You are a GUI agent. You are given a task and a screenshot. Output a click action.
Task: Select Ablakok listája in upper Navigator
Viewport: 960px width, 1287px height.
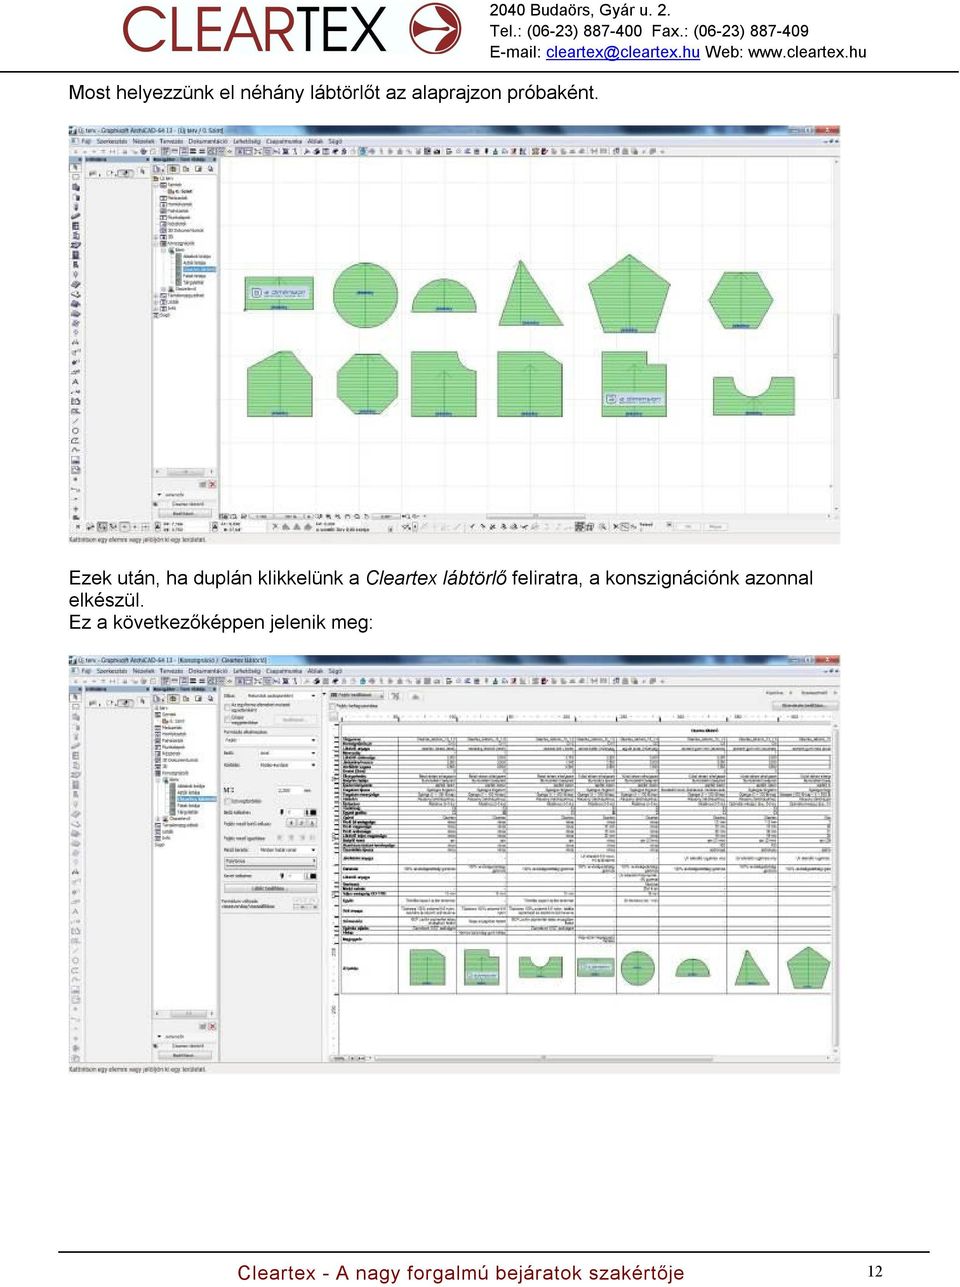(x=196, y=256)
